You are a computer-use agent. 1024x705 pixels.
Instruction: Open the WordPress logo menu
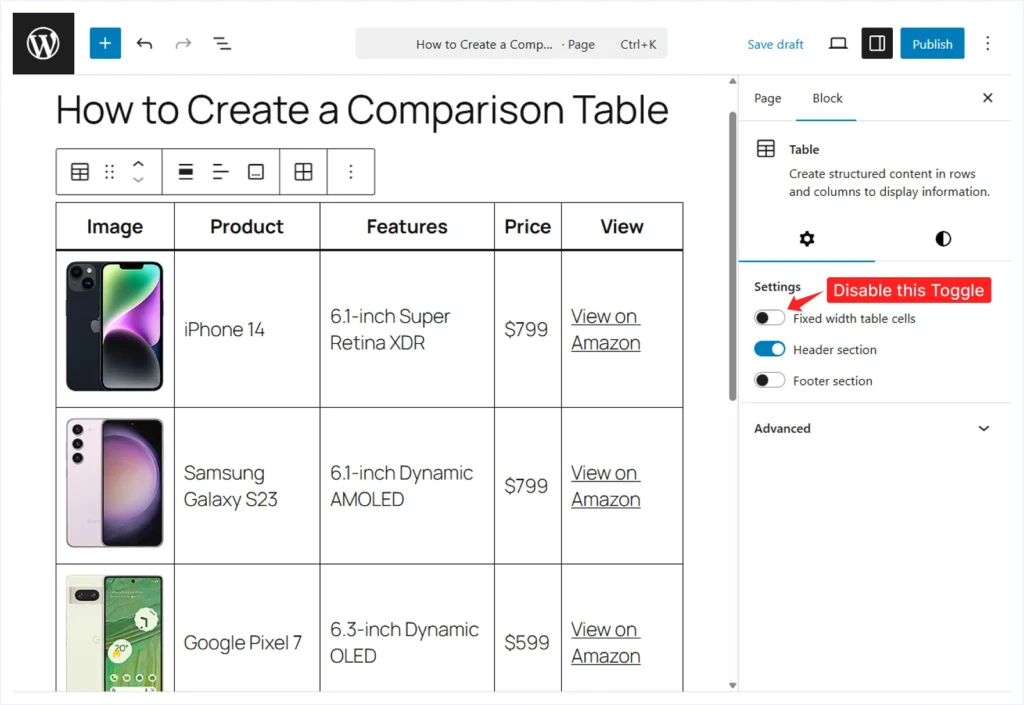coord(43,44)
